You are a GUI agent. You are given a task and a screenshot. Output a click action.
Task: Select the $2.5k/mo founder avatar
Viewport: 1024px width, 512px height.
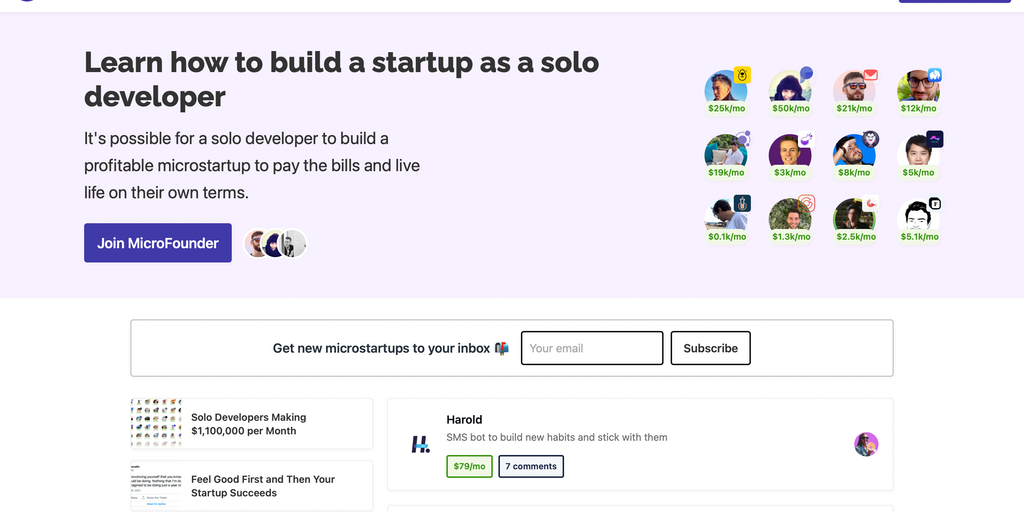(853, 215)
